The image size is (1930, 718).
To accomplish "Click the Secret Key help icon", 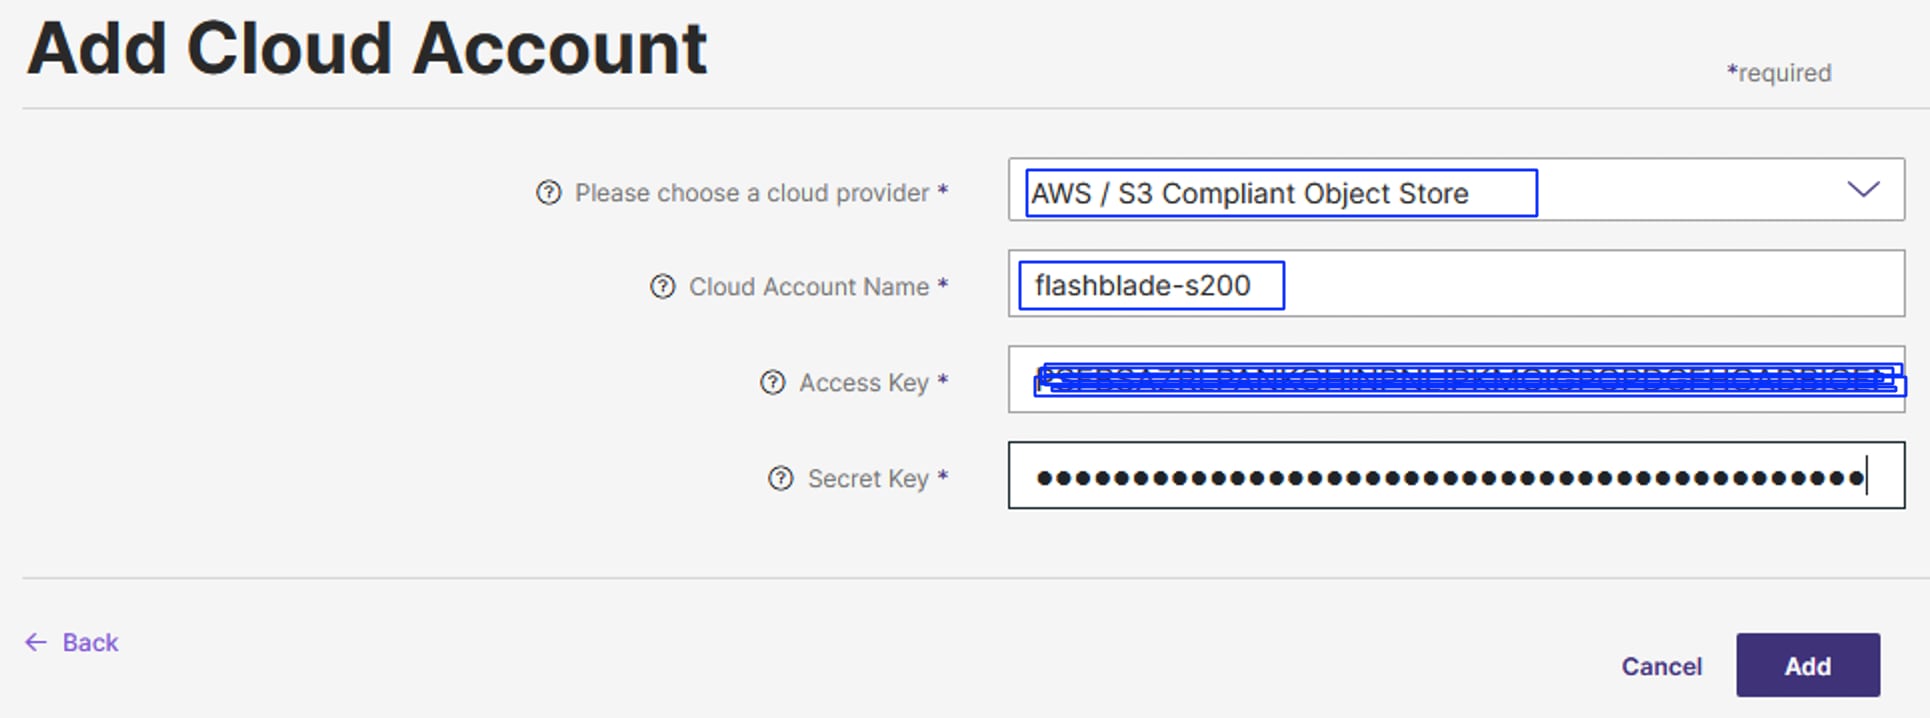I will coord(780,479).
